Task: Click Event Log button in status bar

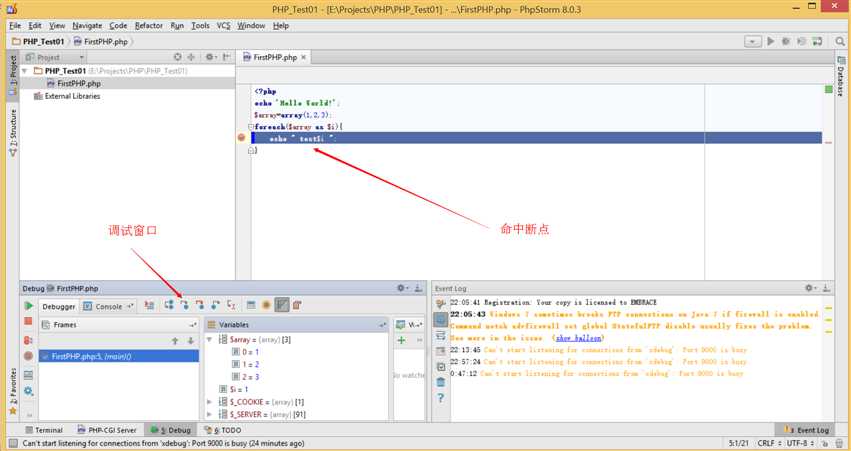Action: (806, 430)
